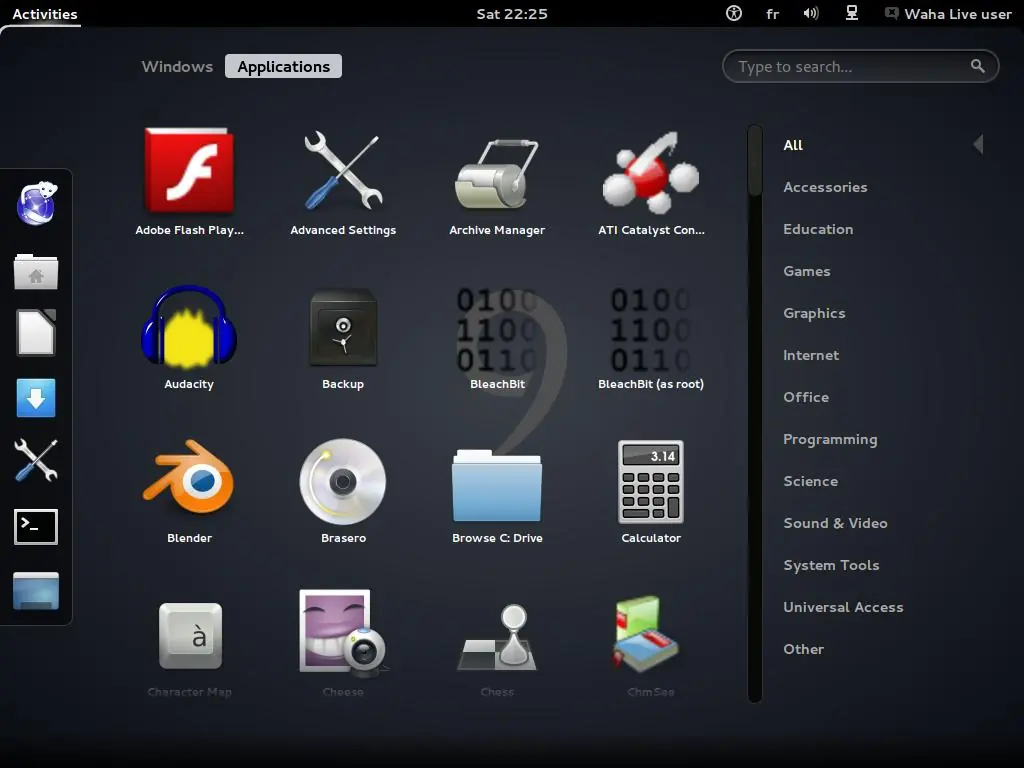Open the blue desktop icon in dash
This screenshot has height=768, width=1024.
[36, 590]
